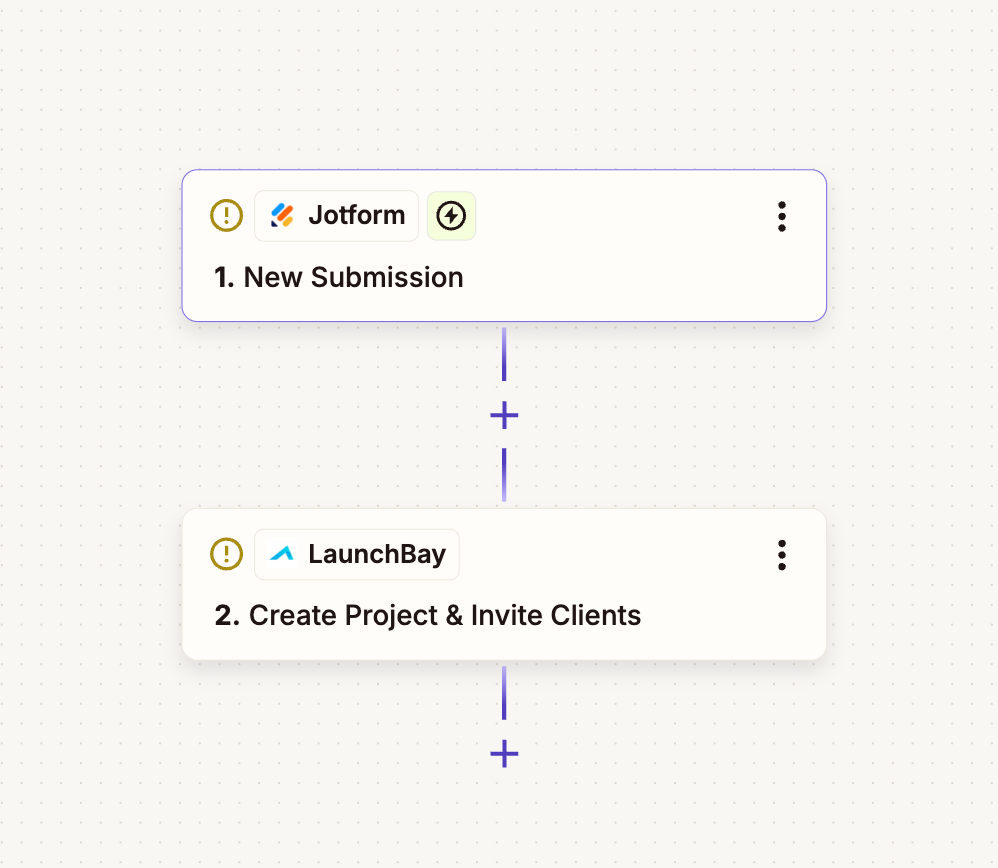Viewport: 998px width, 868px height.
Task: Click the '1. New Submission' title
Action: [339, 277]
